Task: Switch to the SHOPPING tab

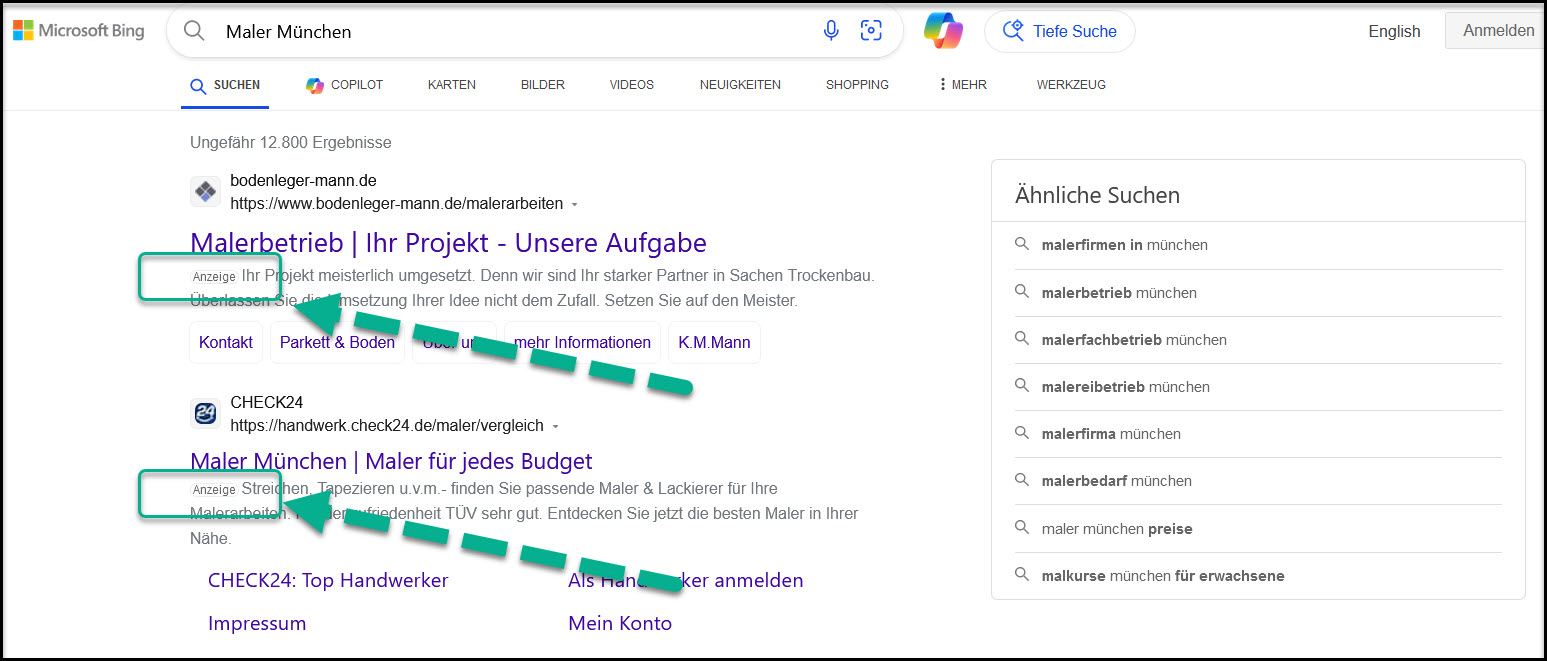Action: pos(857,85)
